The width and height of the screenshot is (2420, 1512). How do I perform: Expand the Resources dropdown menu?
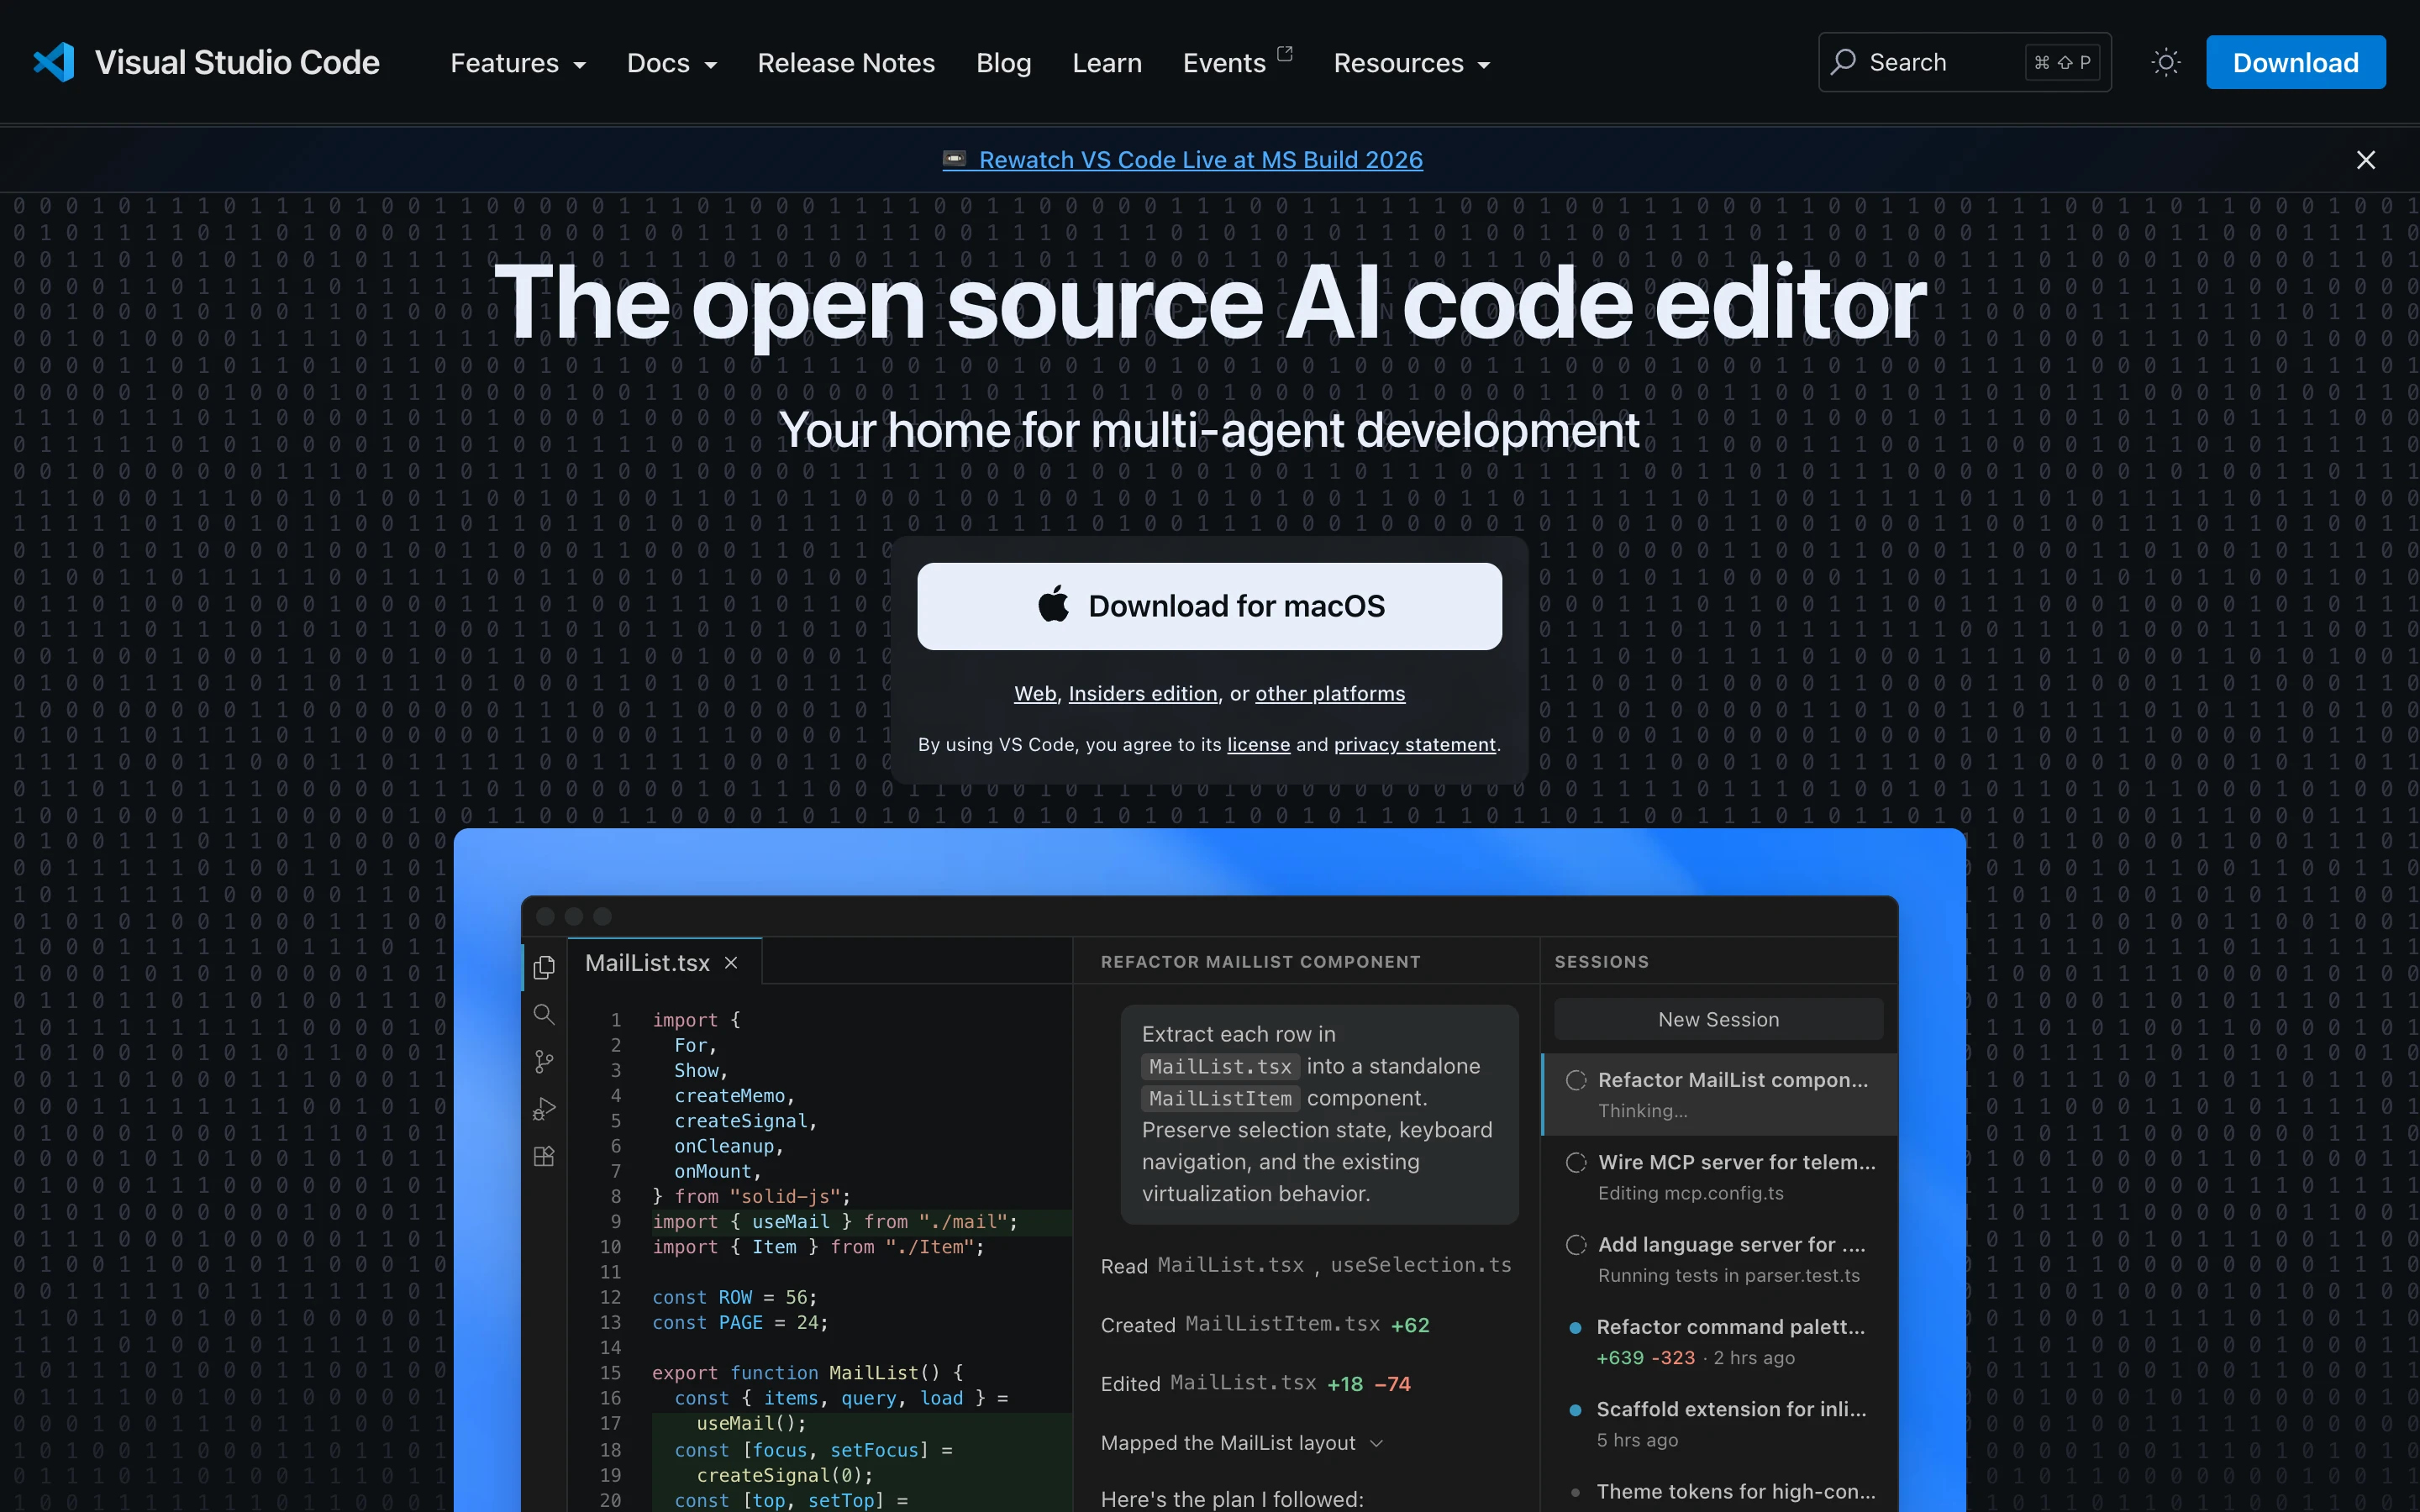click(x=1412, y=63)
